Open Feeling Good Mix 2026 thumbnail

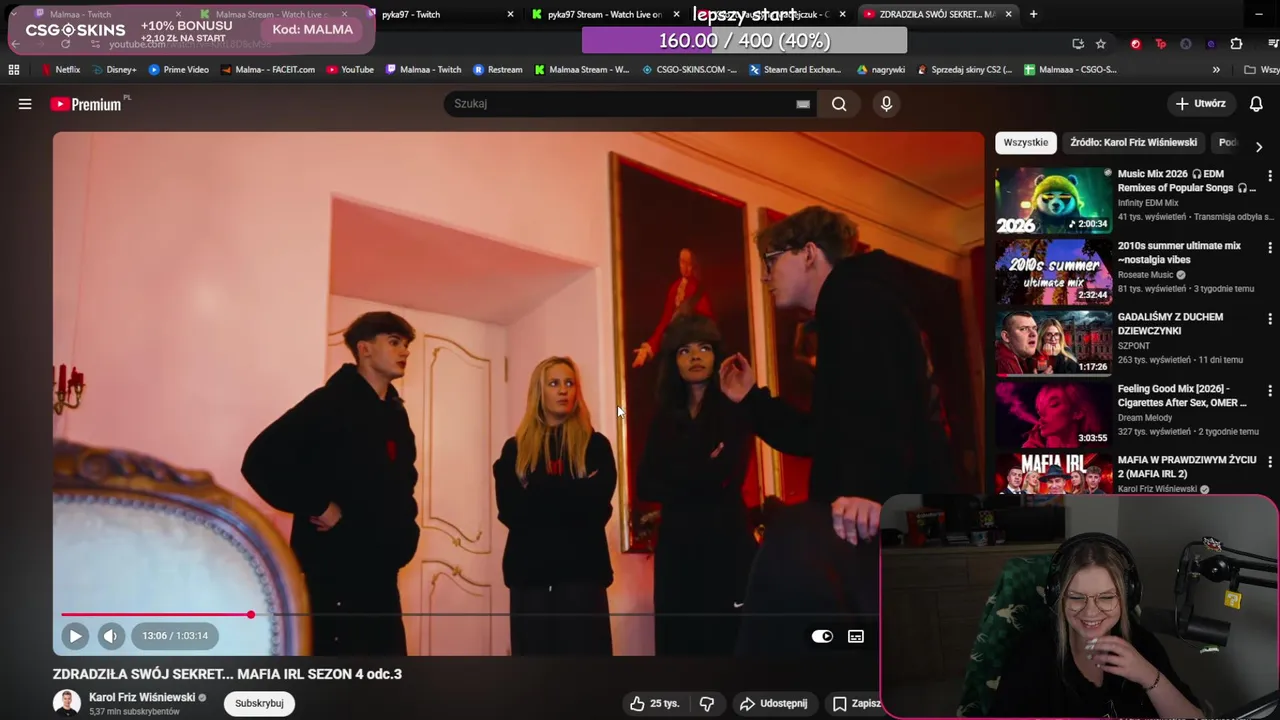point(1053,414)
